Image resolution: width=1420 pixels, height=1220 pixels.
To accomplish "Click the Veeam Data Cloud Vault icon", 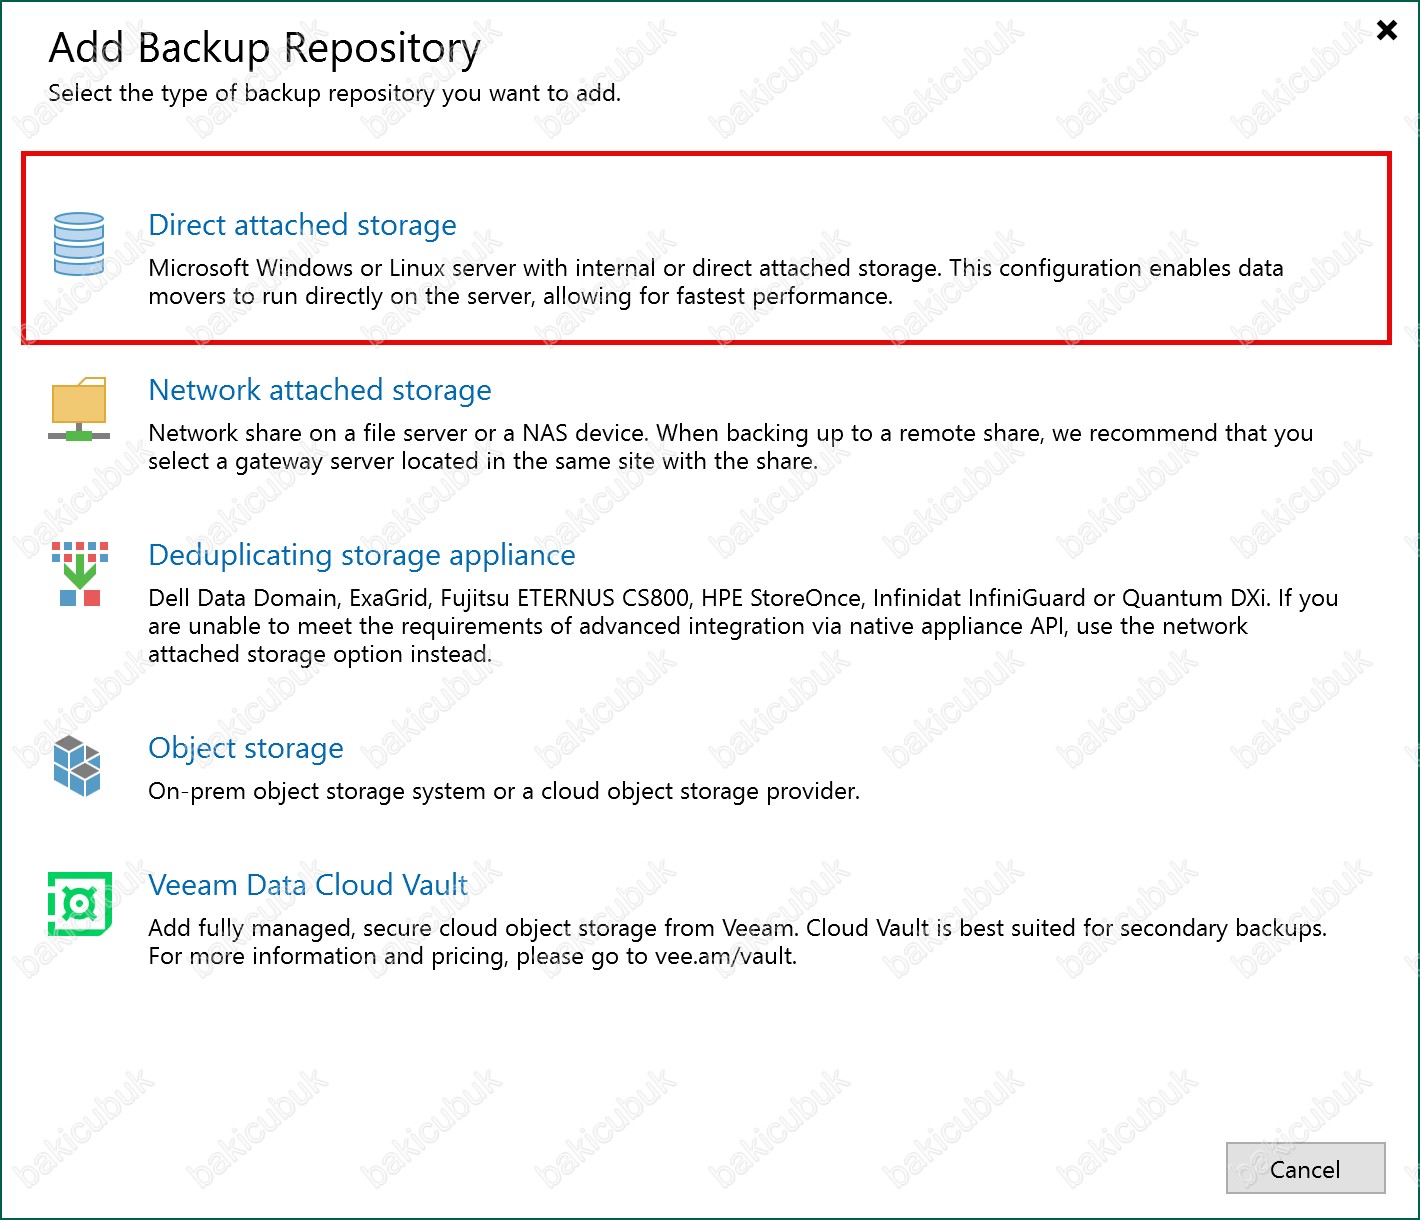I will tap(79, 903).
